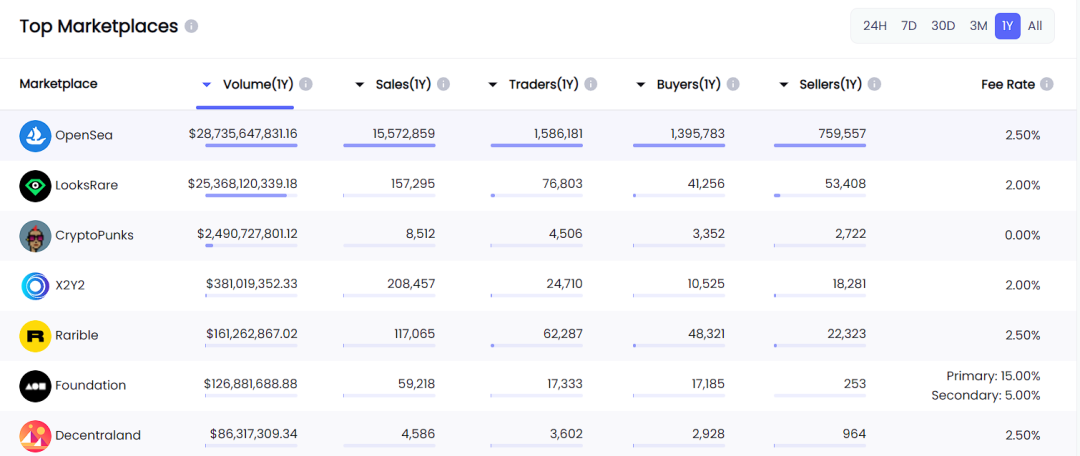Sort by Traders(1Y) column arrow

(x=493, y=85)
